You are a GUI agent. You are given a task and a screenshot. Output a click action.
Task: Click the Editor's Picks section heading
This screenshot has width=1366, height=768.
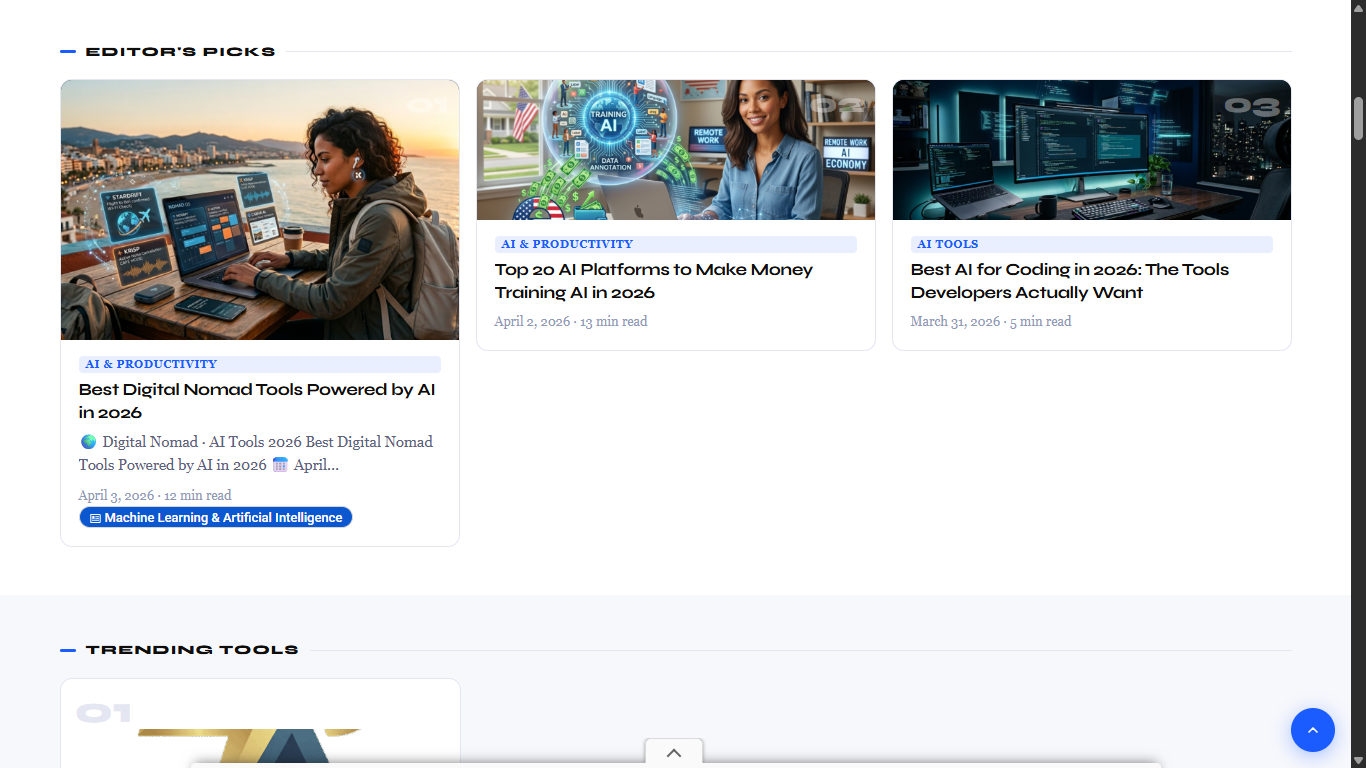click(180, 51)
